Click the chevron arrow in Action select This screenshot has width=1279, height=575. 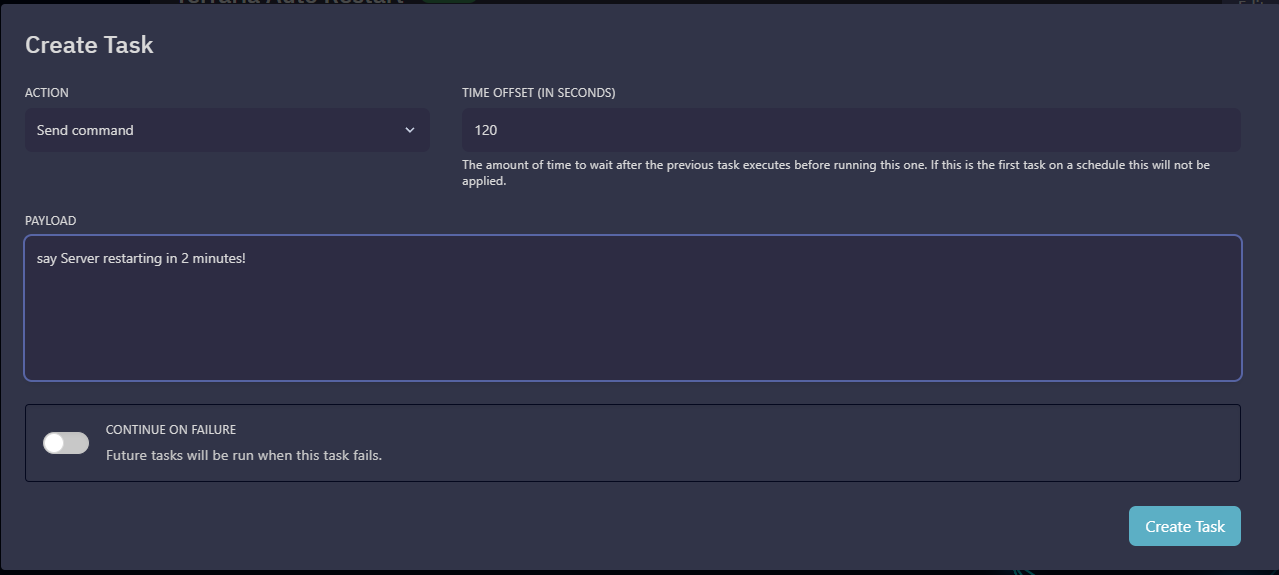tap(409, 130)
